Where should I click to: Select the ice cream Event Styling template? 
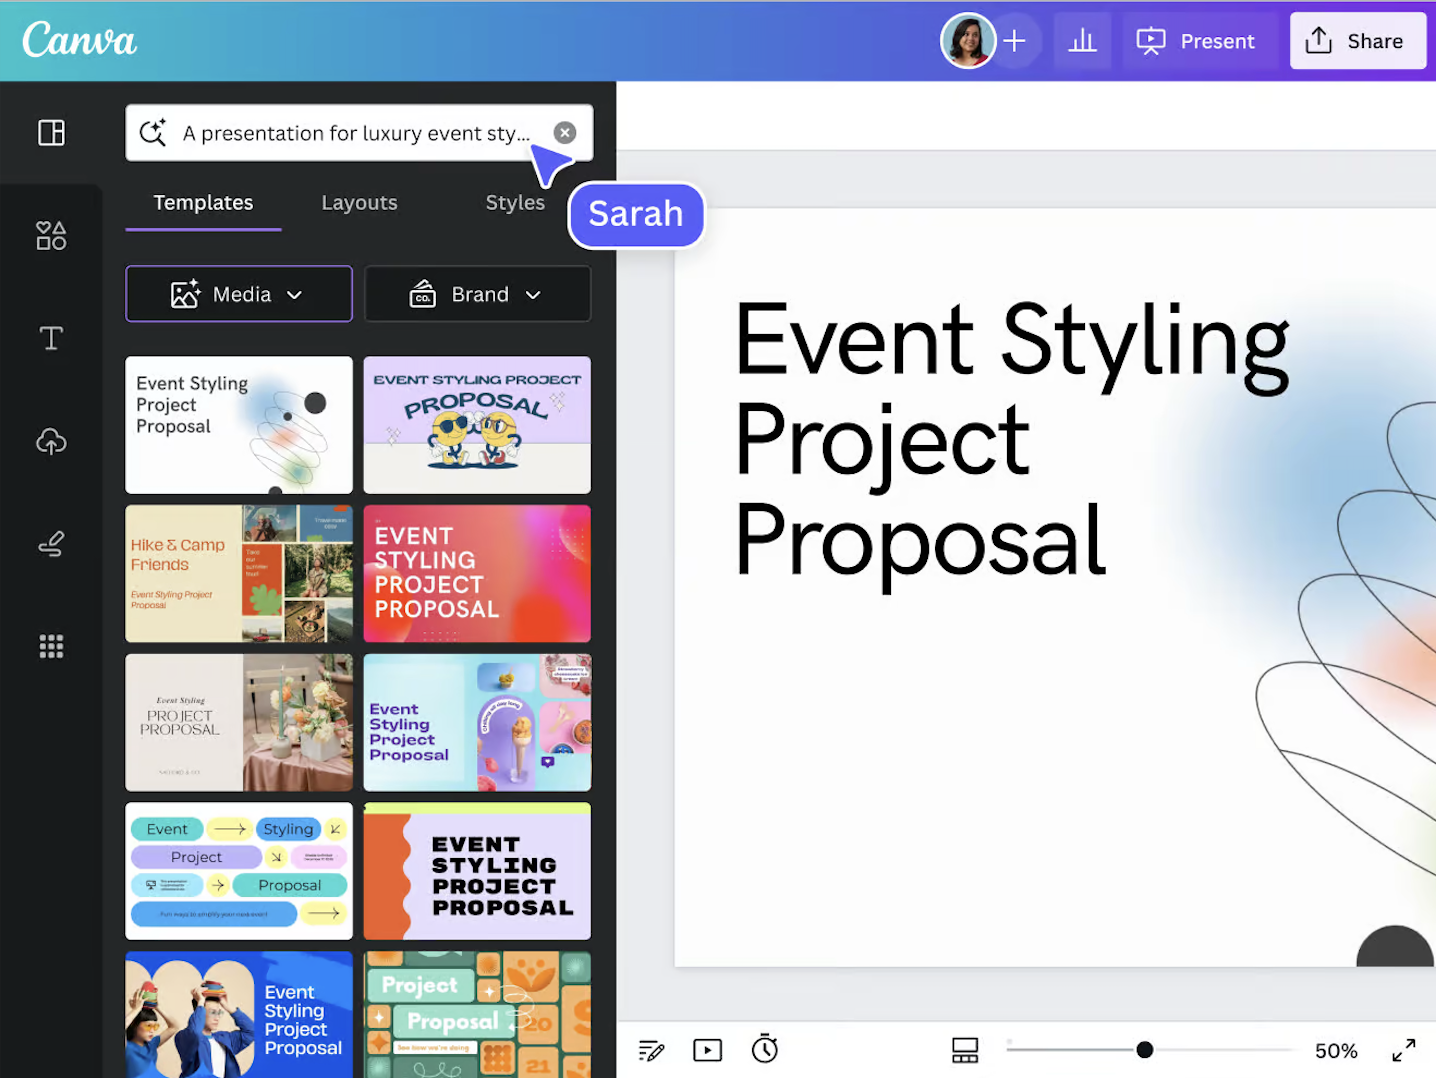pyautogui.click(x=477, y=723)
